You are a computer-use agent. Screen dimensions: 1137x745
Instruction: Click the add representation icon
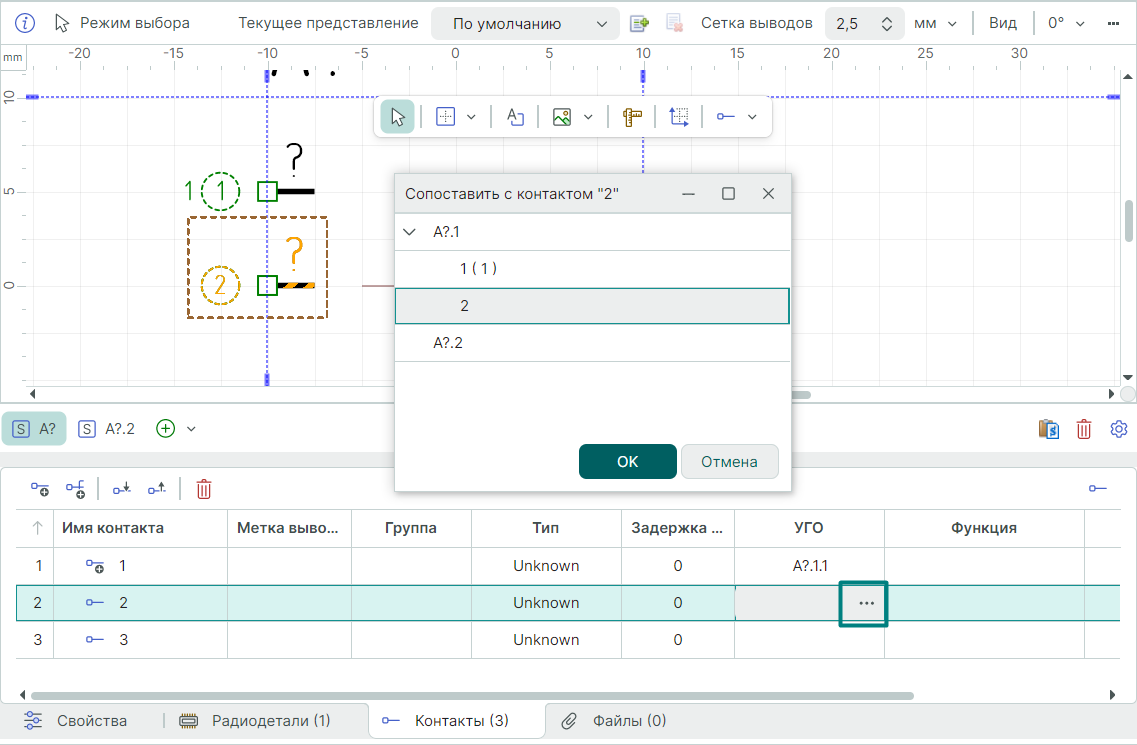point(639,23)
